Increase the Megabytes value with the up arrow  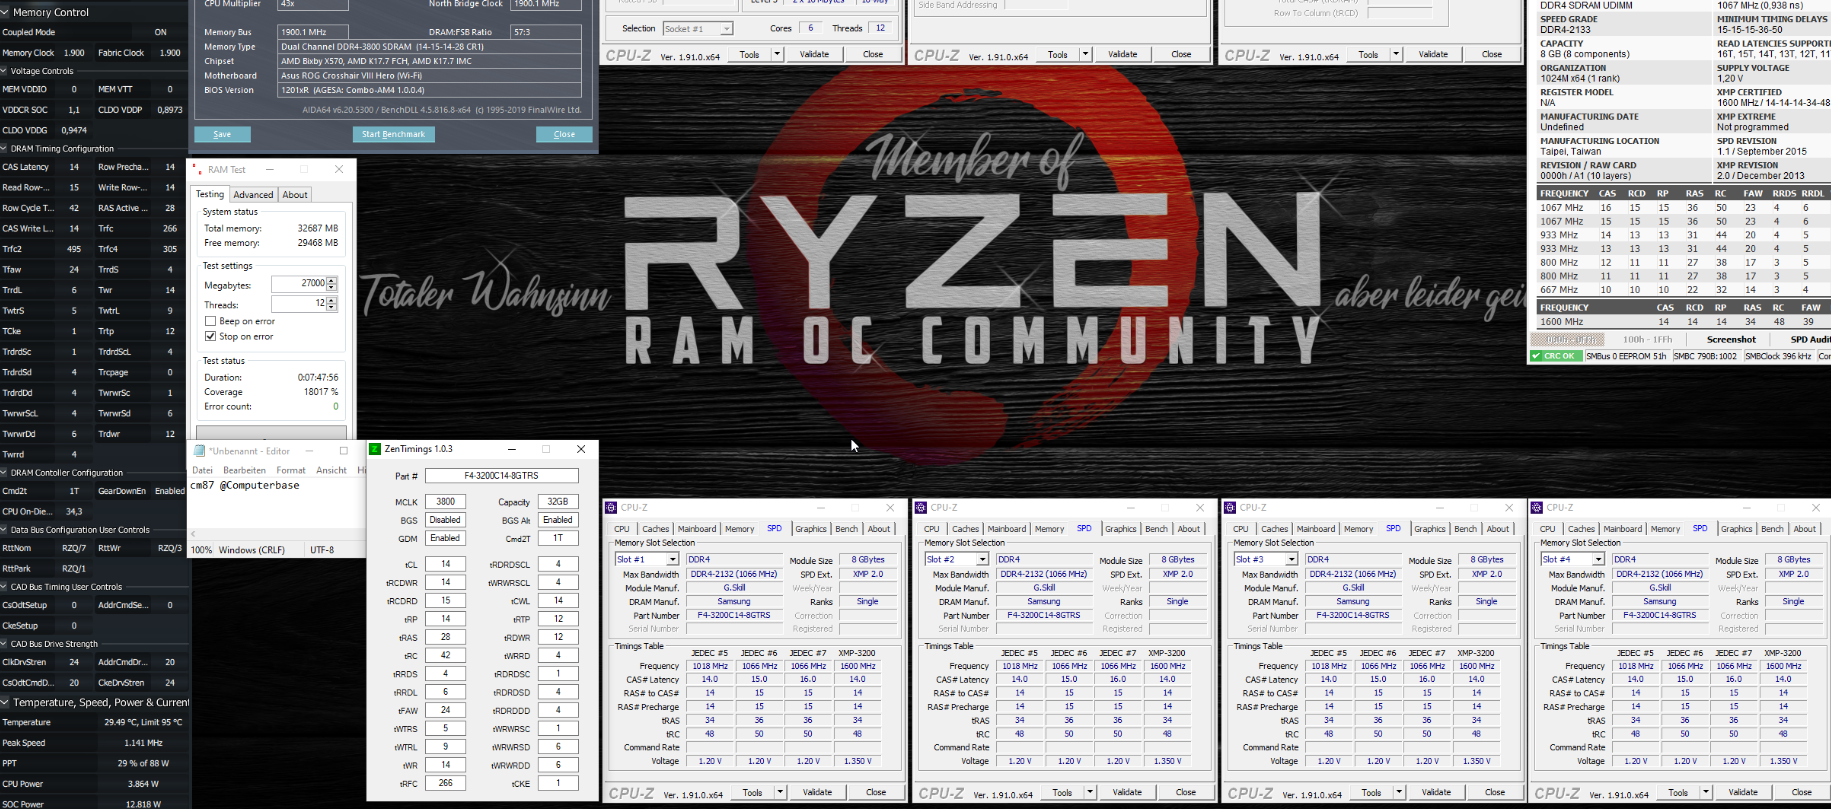point(332,280)
